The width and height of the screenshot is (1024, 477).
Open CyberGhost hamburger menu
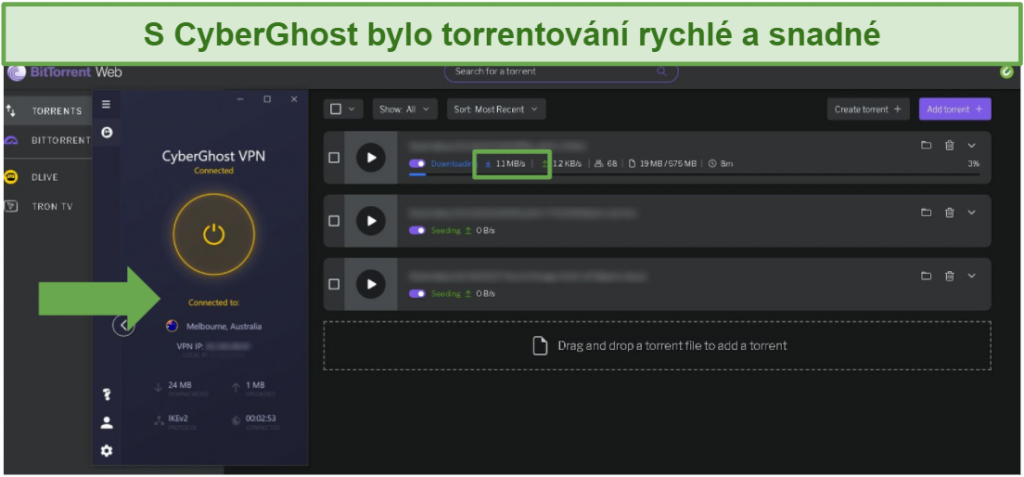(x=106, y=104)
